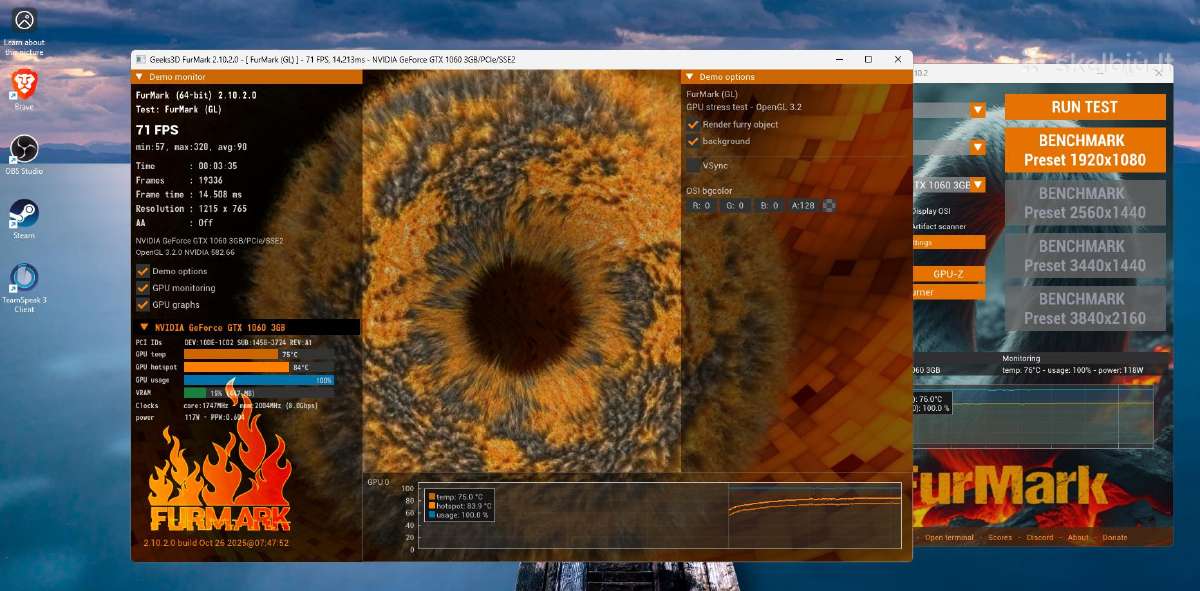Image resolution: width=1200 pixels, height=591 pixels.
Task: Click the Artifact scanner option in launcher
Action: click(940, 227)
